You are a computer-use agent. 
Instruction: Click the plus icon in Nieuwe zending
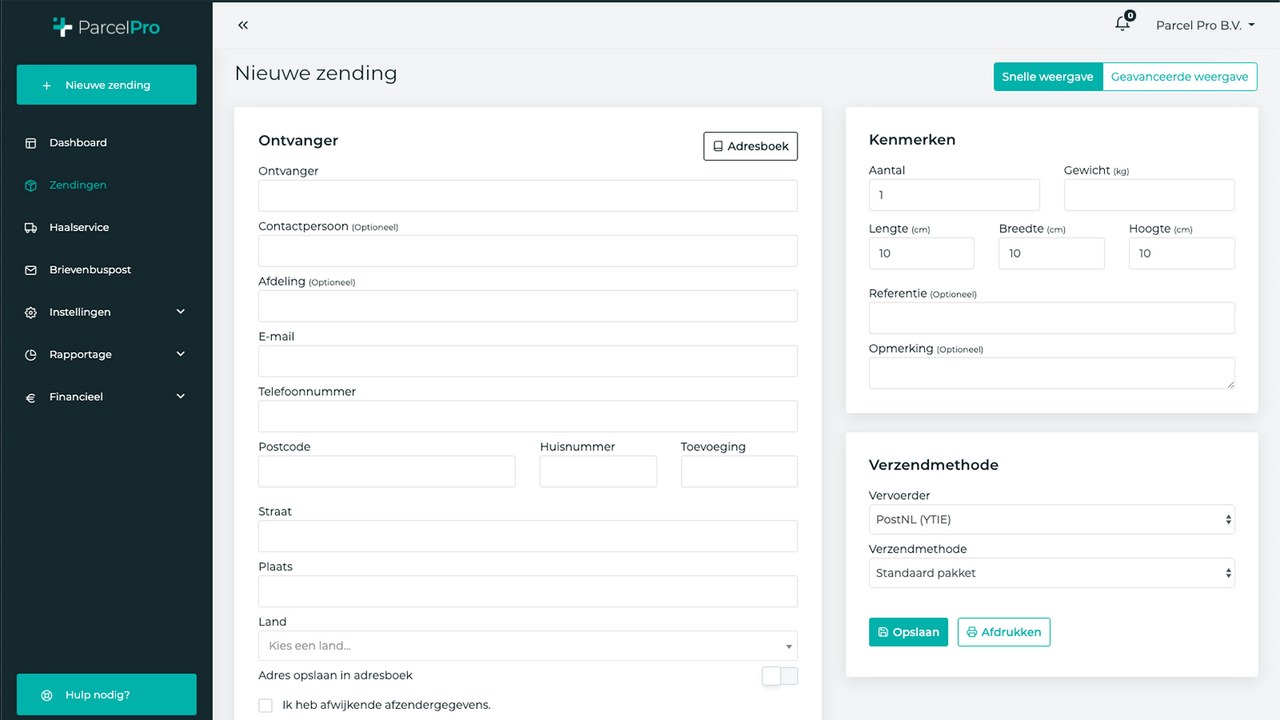coord(47,86)
